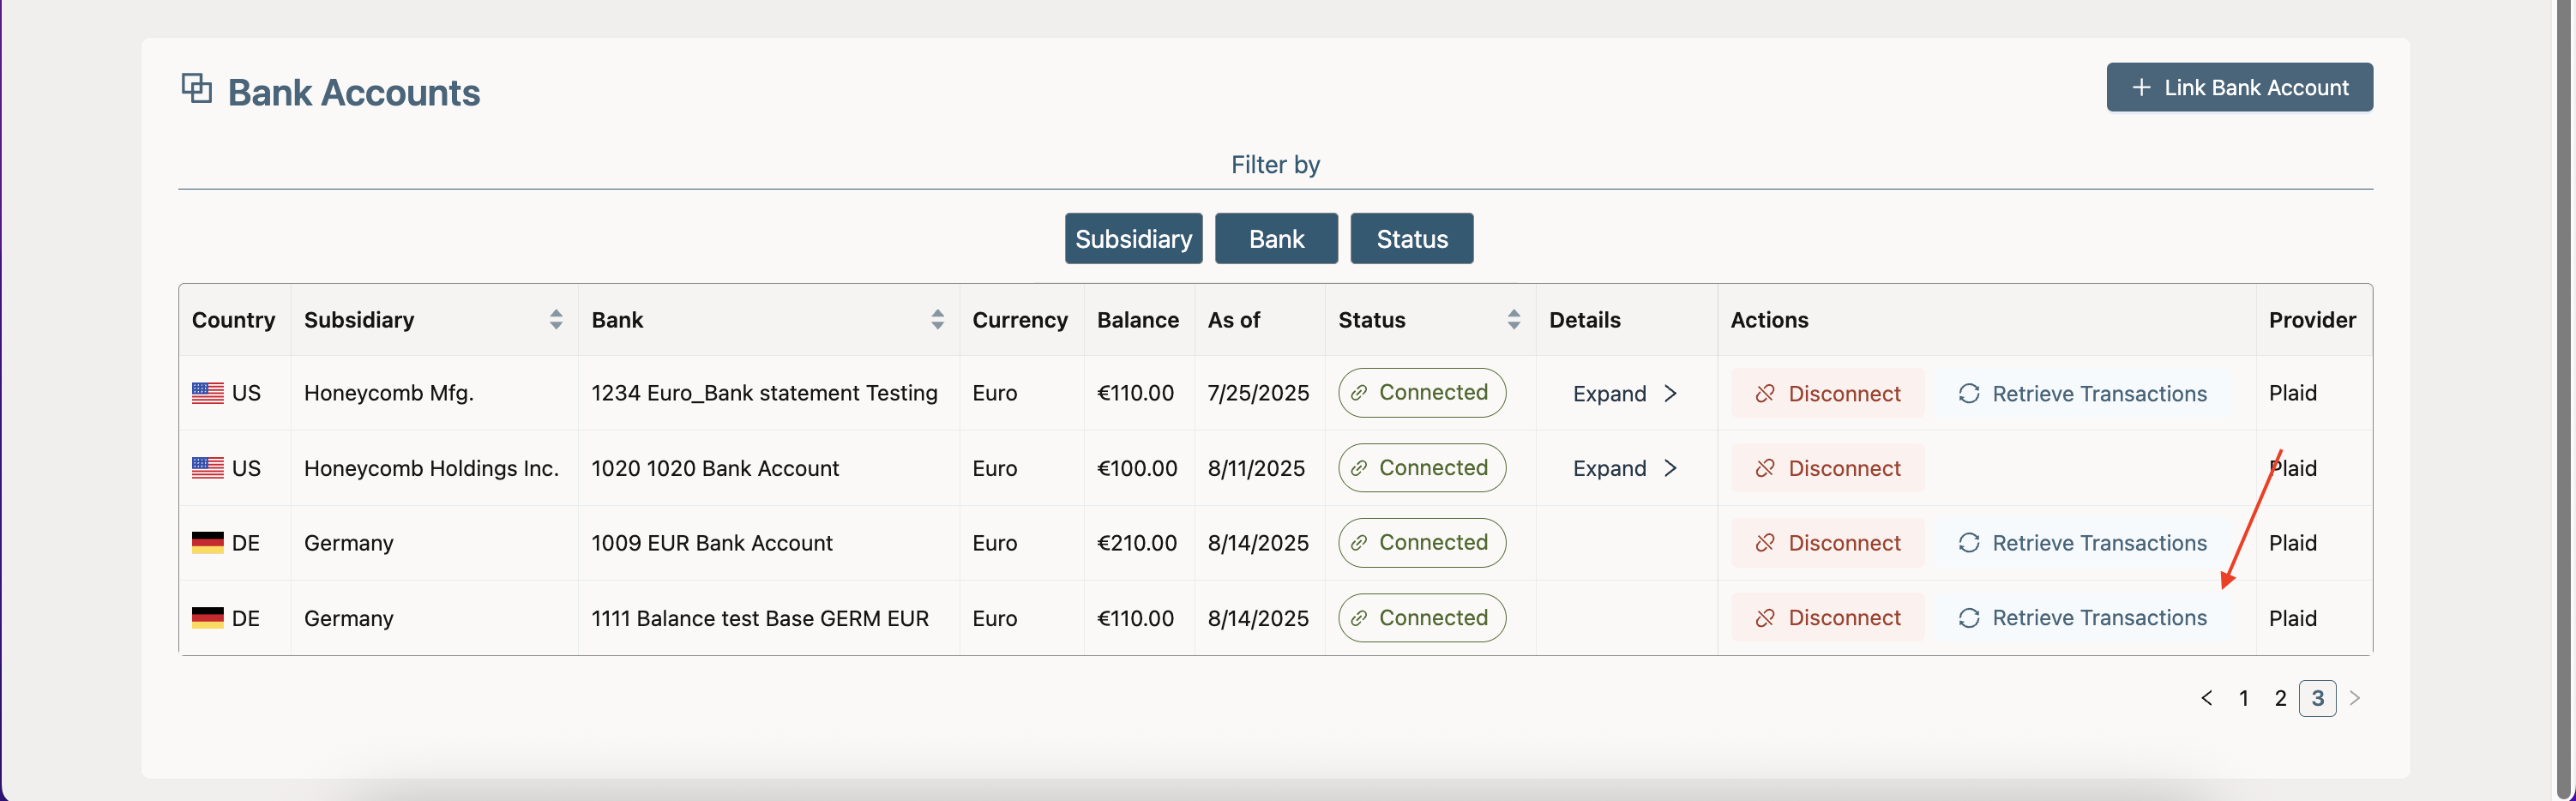The width and height of the screenshot is (2576, 801).
Task: Go to previous page arrow
Action: point(2206,698)
